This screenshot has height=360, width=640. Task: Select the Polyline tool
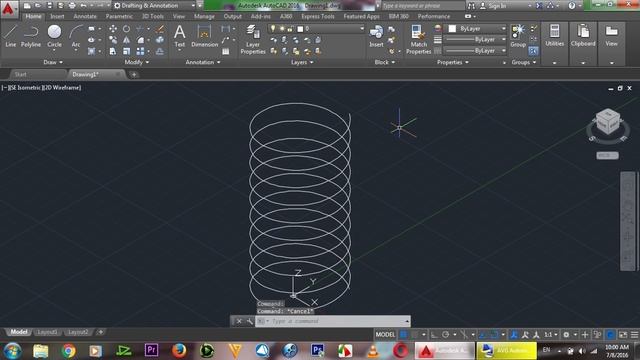coord(31,36)
